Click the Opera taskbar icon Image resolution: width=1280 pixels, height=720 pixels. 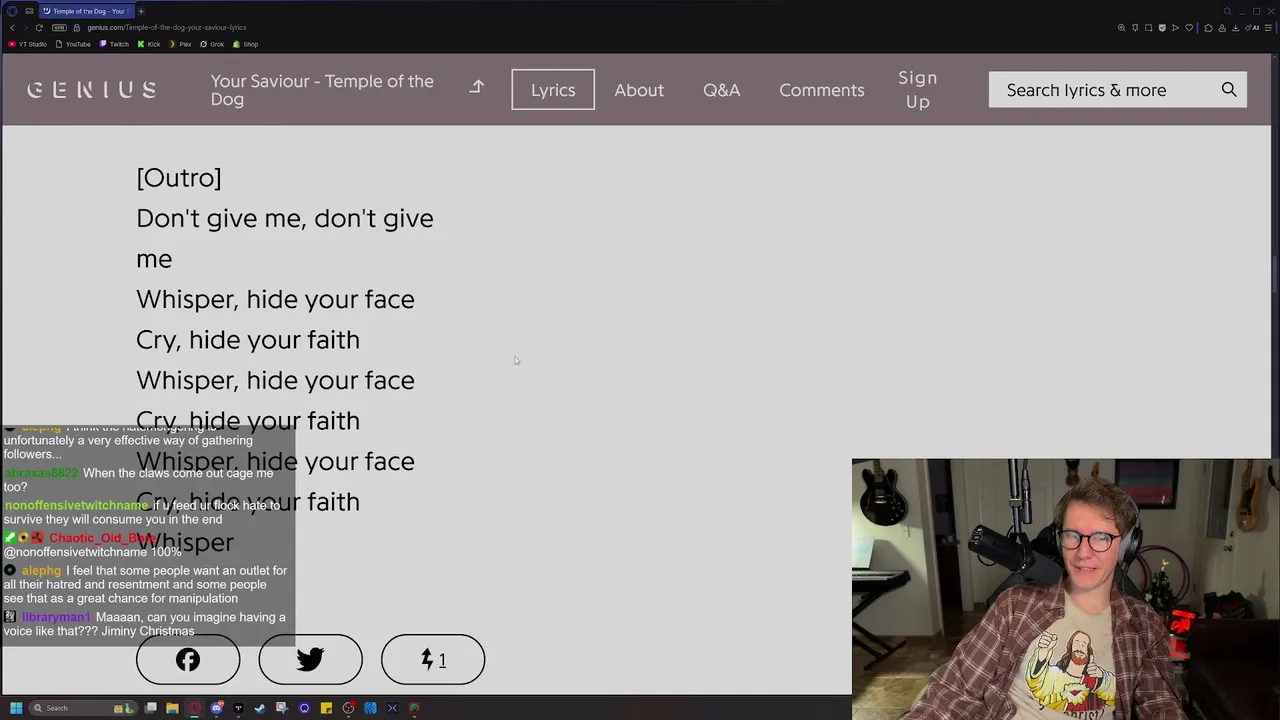(x=194, y=708)
